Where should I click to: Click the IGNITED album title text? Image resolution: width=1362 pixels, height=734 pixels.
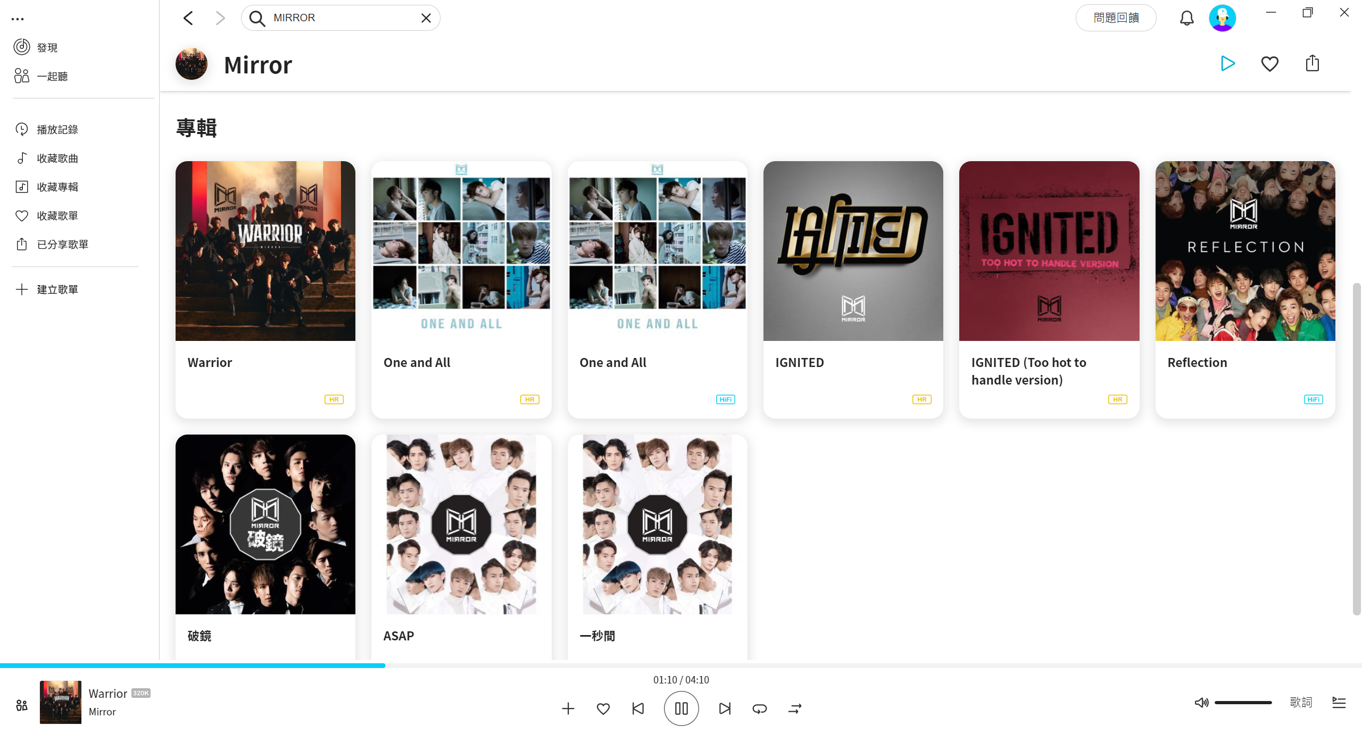tap(800, 363)
